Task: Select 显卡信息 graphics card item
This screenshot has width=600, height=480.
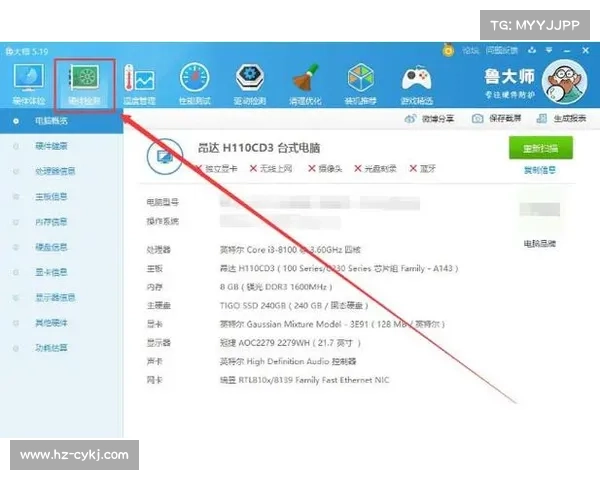Action: click(x=52, y=271)
